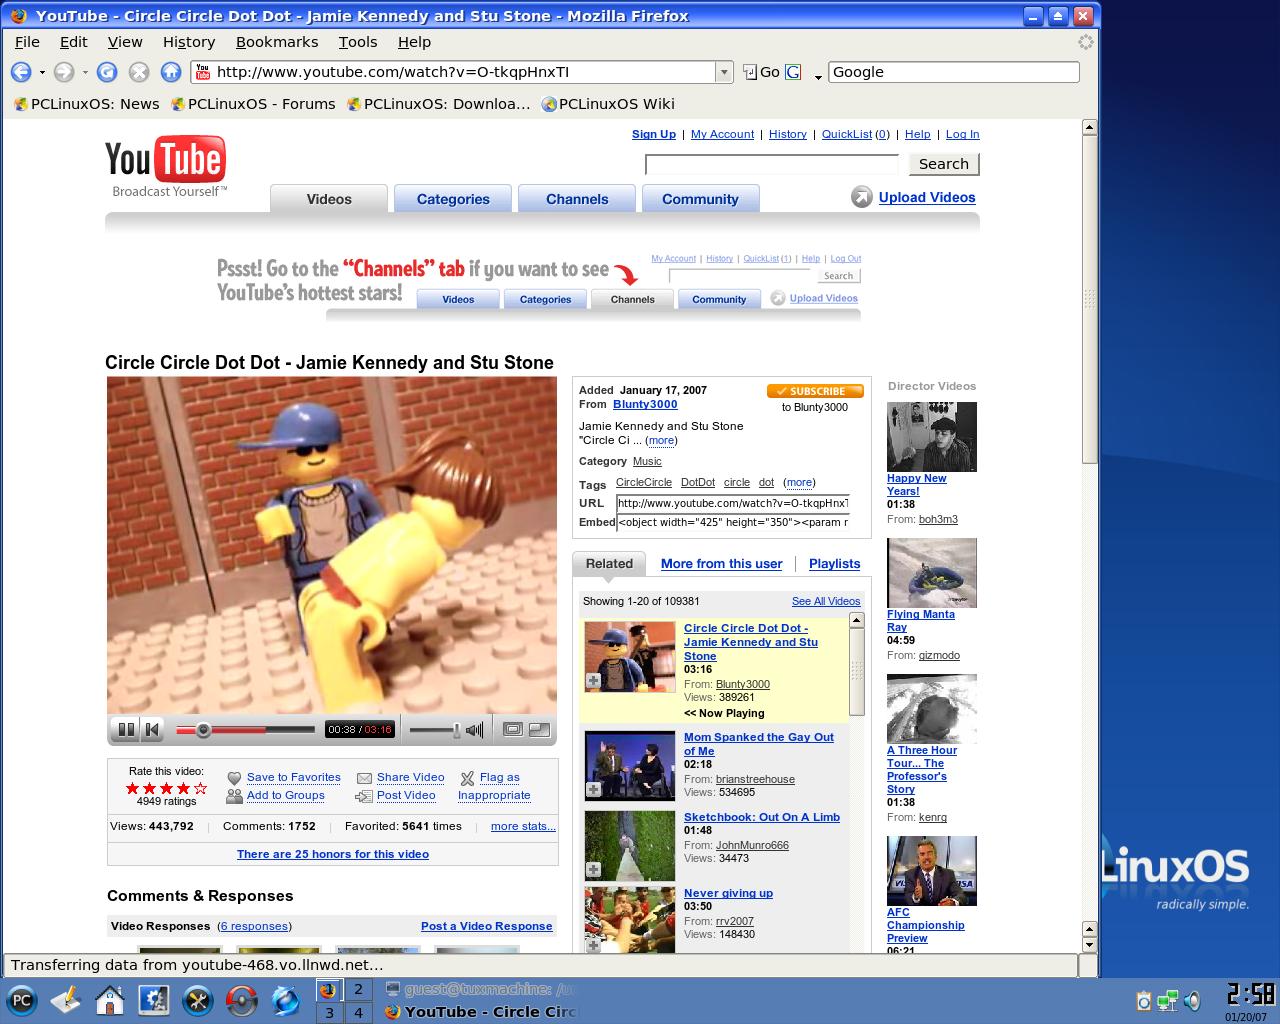Switch video player to full screen mode

pos(539,730)
